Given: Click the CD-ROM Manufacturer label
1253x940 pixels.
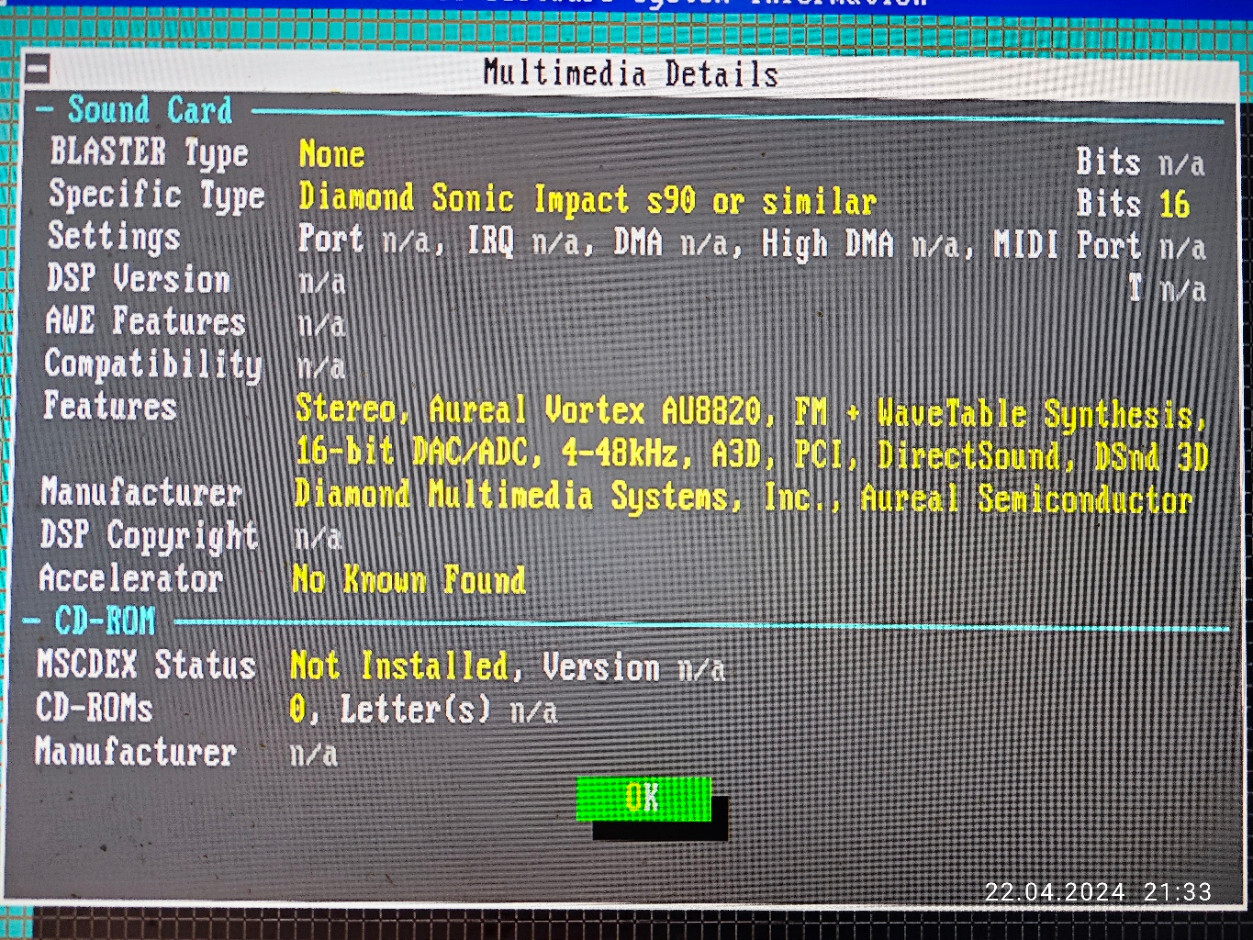Looking at the screenshot, I should [136, 752].
